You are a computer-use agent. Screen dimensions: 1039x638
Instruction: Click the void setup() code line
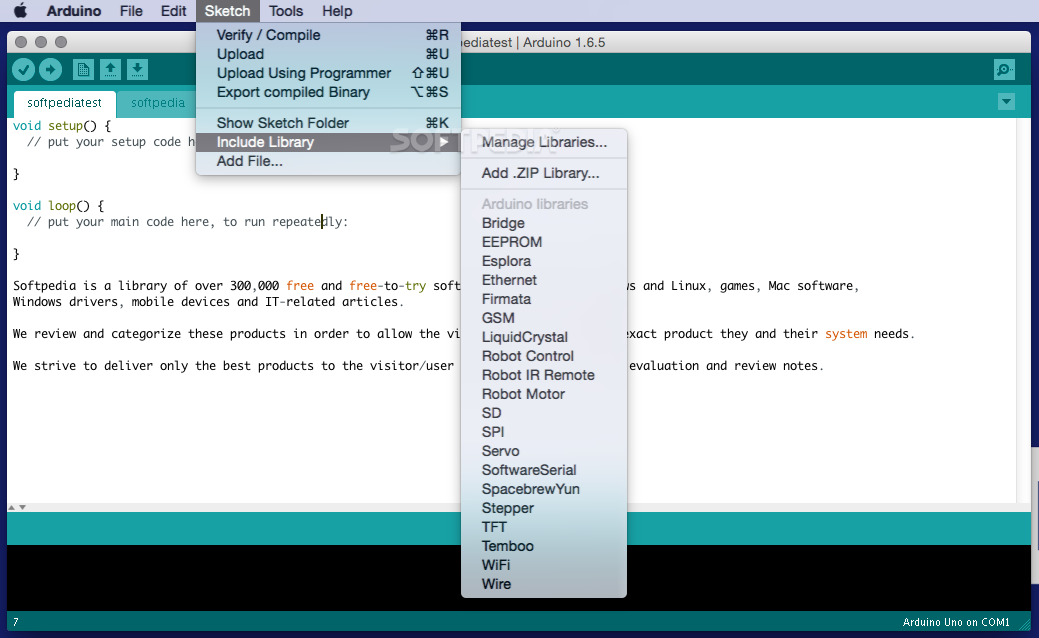click(x=62, y=126)
